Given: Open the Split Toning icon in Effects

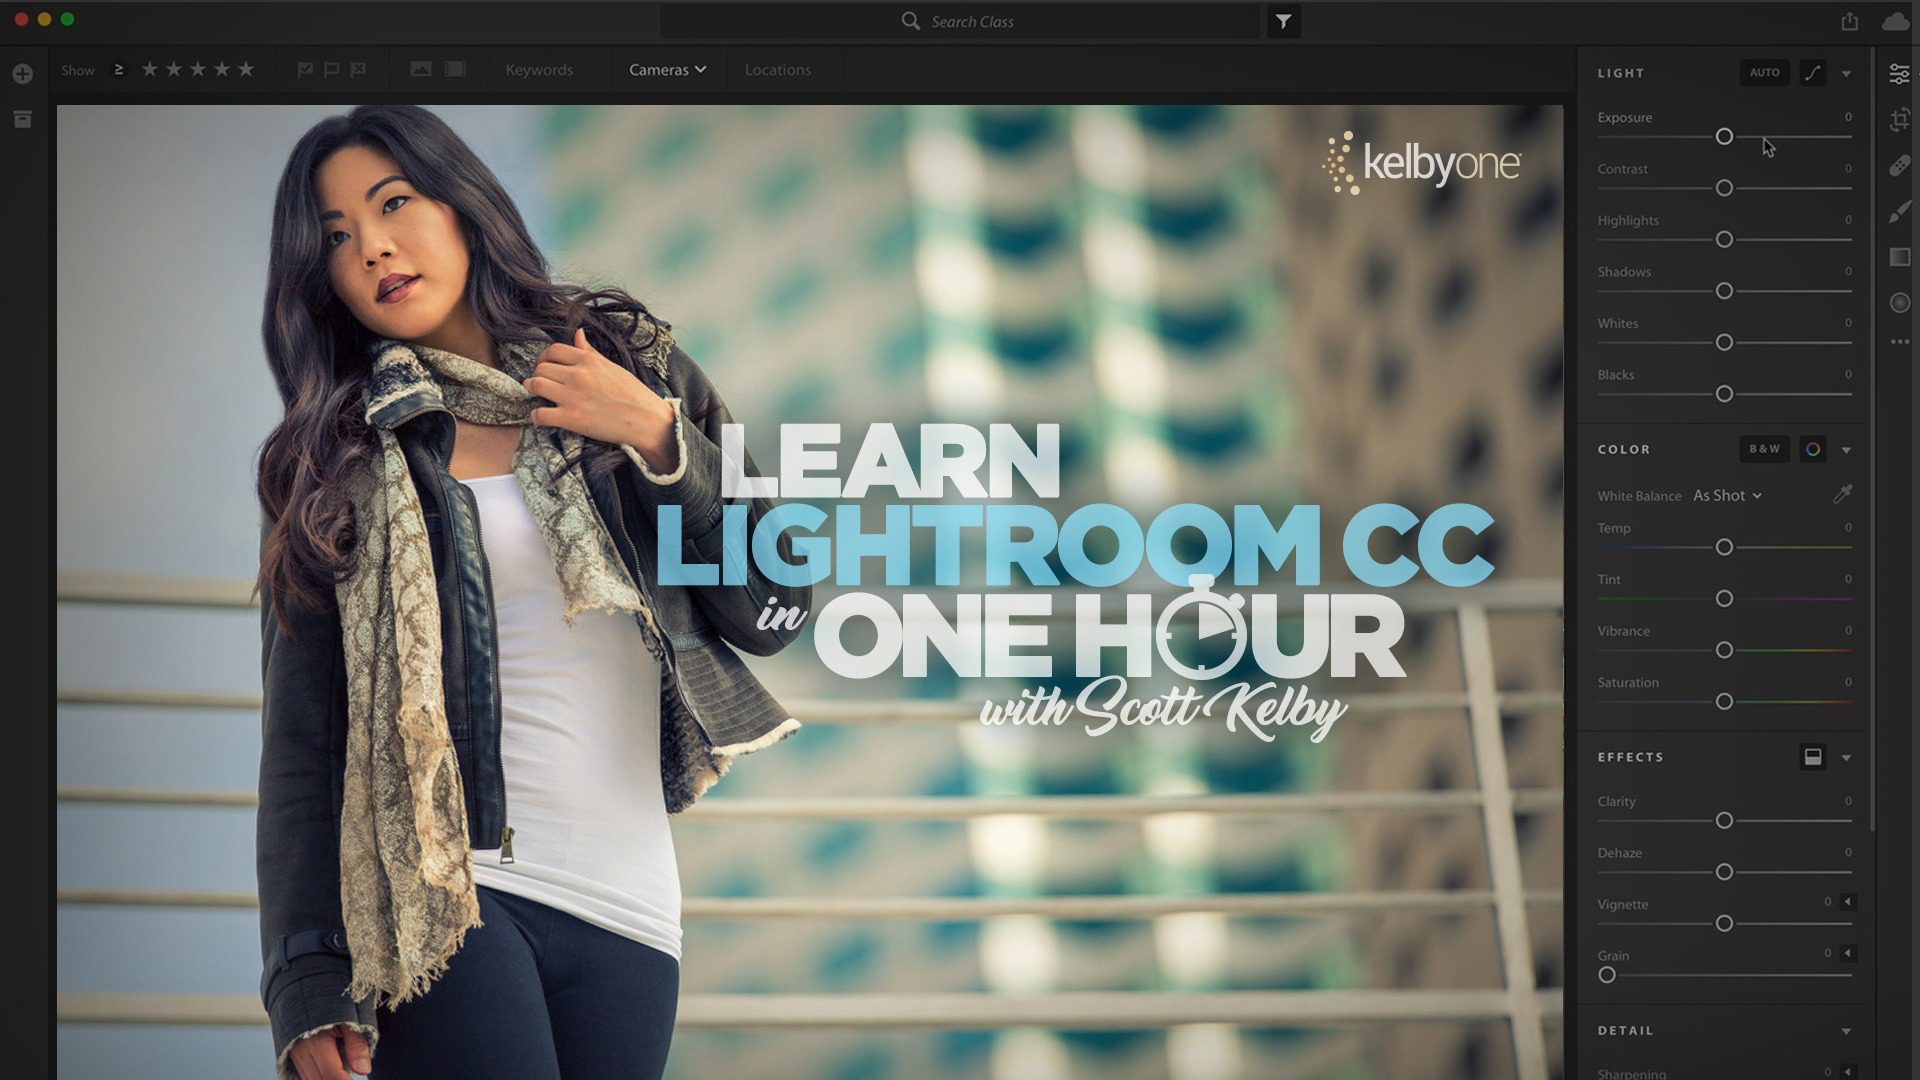Looking at the screenshot, I should 1813,757.
